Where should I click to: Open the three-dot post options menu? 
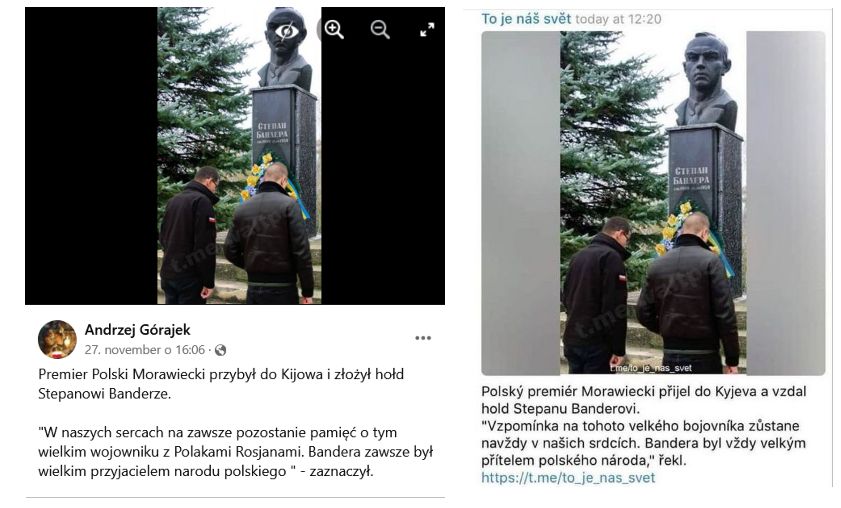click(423, 338)
